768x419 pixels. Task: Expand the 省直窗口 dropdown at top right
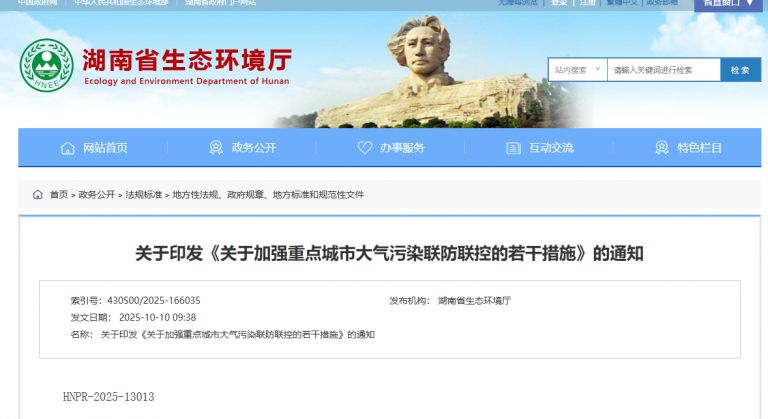click(x=728, y=4)
